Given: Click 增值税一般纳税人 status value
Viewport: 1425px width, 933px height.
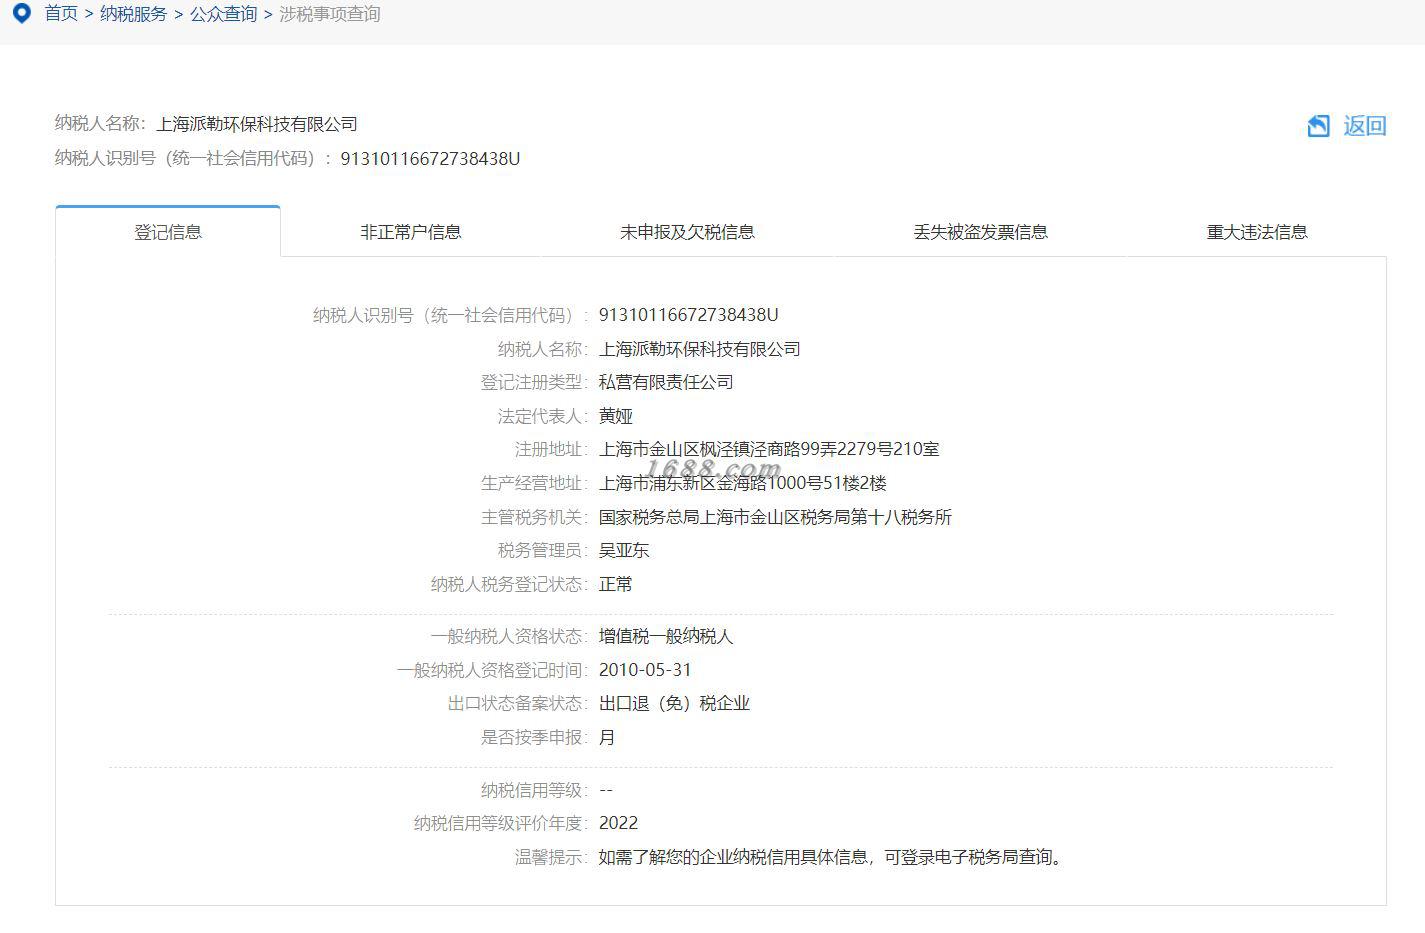Looking at the screenshot, I should (x=666, y=636).
